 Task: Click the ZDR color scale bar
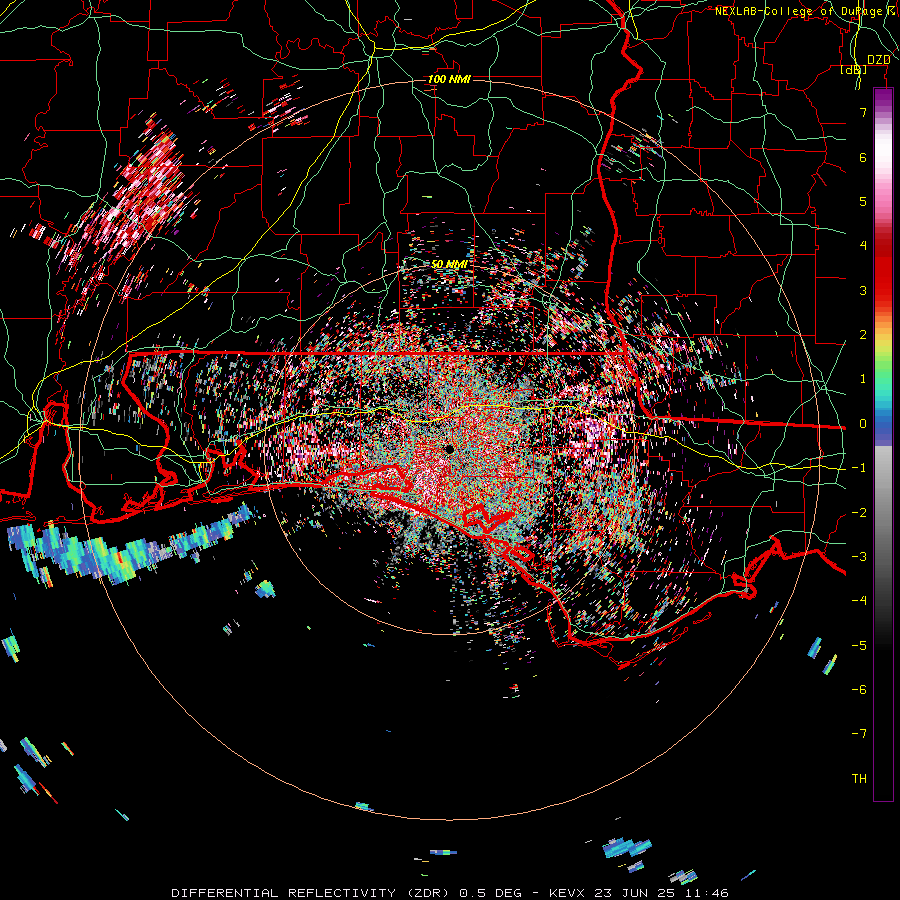pyautogui.click(x=883, y=444)
